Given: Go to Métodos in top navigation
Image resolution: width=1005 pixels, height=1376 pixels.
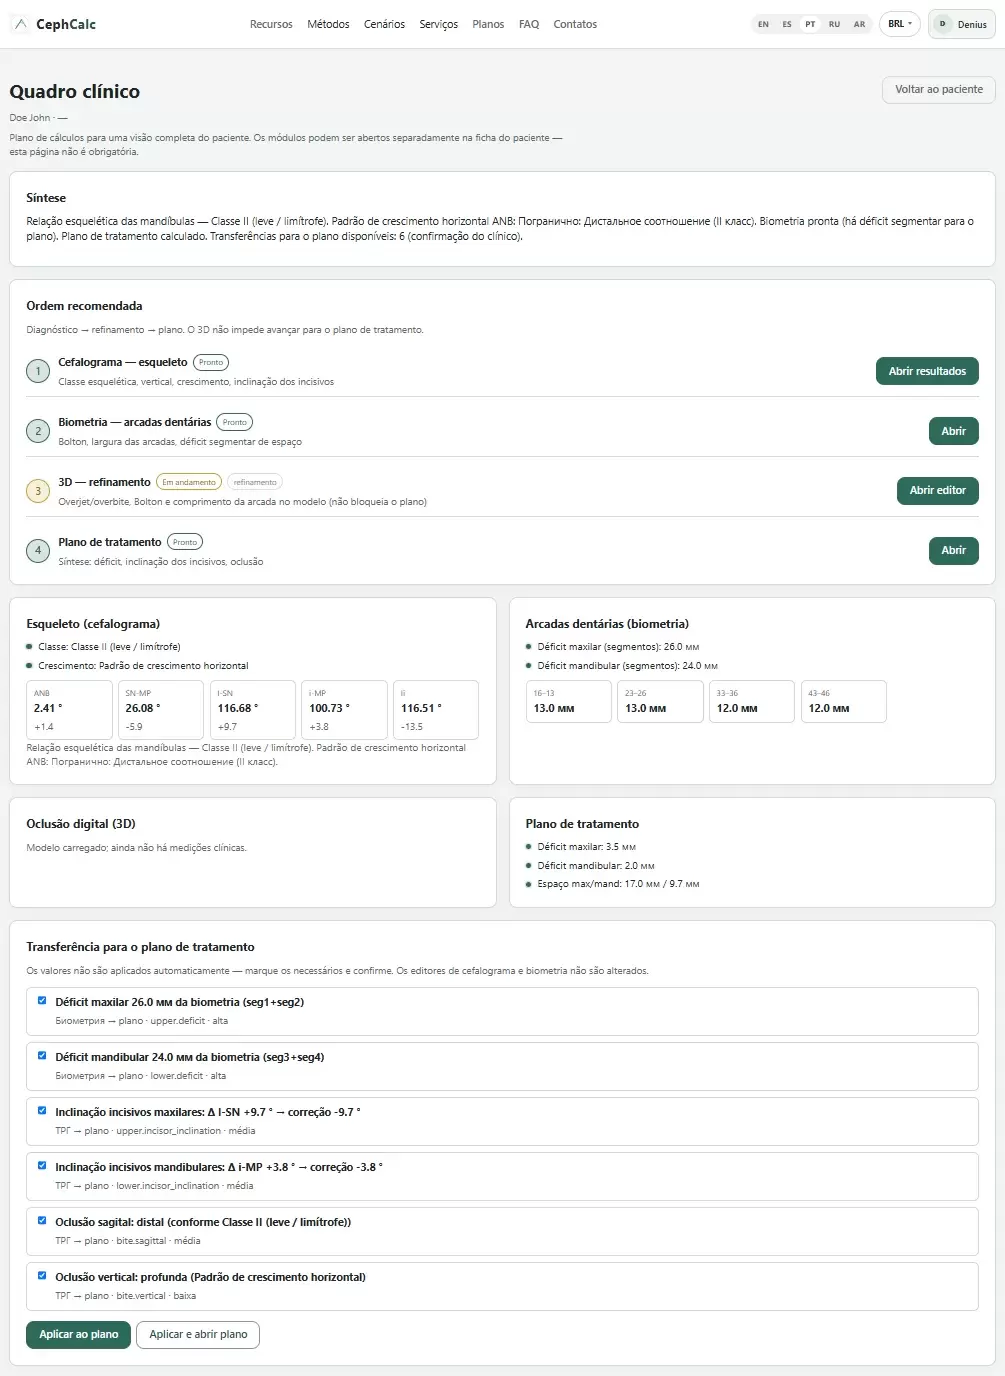Looking at the screenshot, I should pos(328,24).
